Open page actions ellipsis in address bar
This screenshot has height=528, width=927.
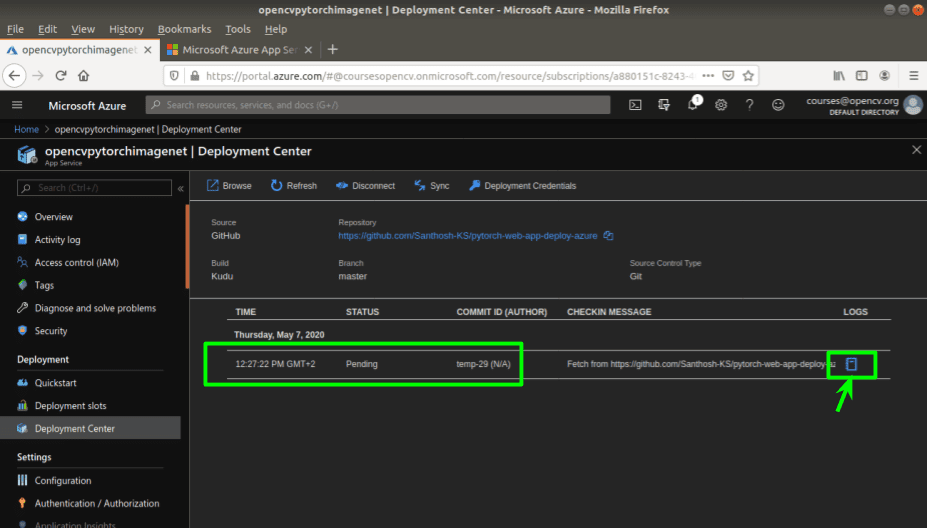pyautogui.click(x=708, y=76)
